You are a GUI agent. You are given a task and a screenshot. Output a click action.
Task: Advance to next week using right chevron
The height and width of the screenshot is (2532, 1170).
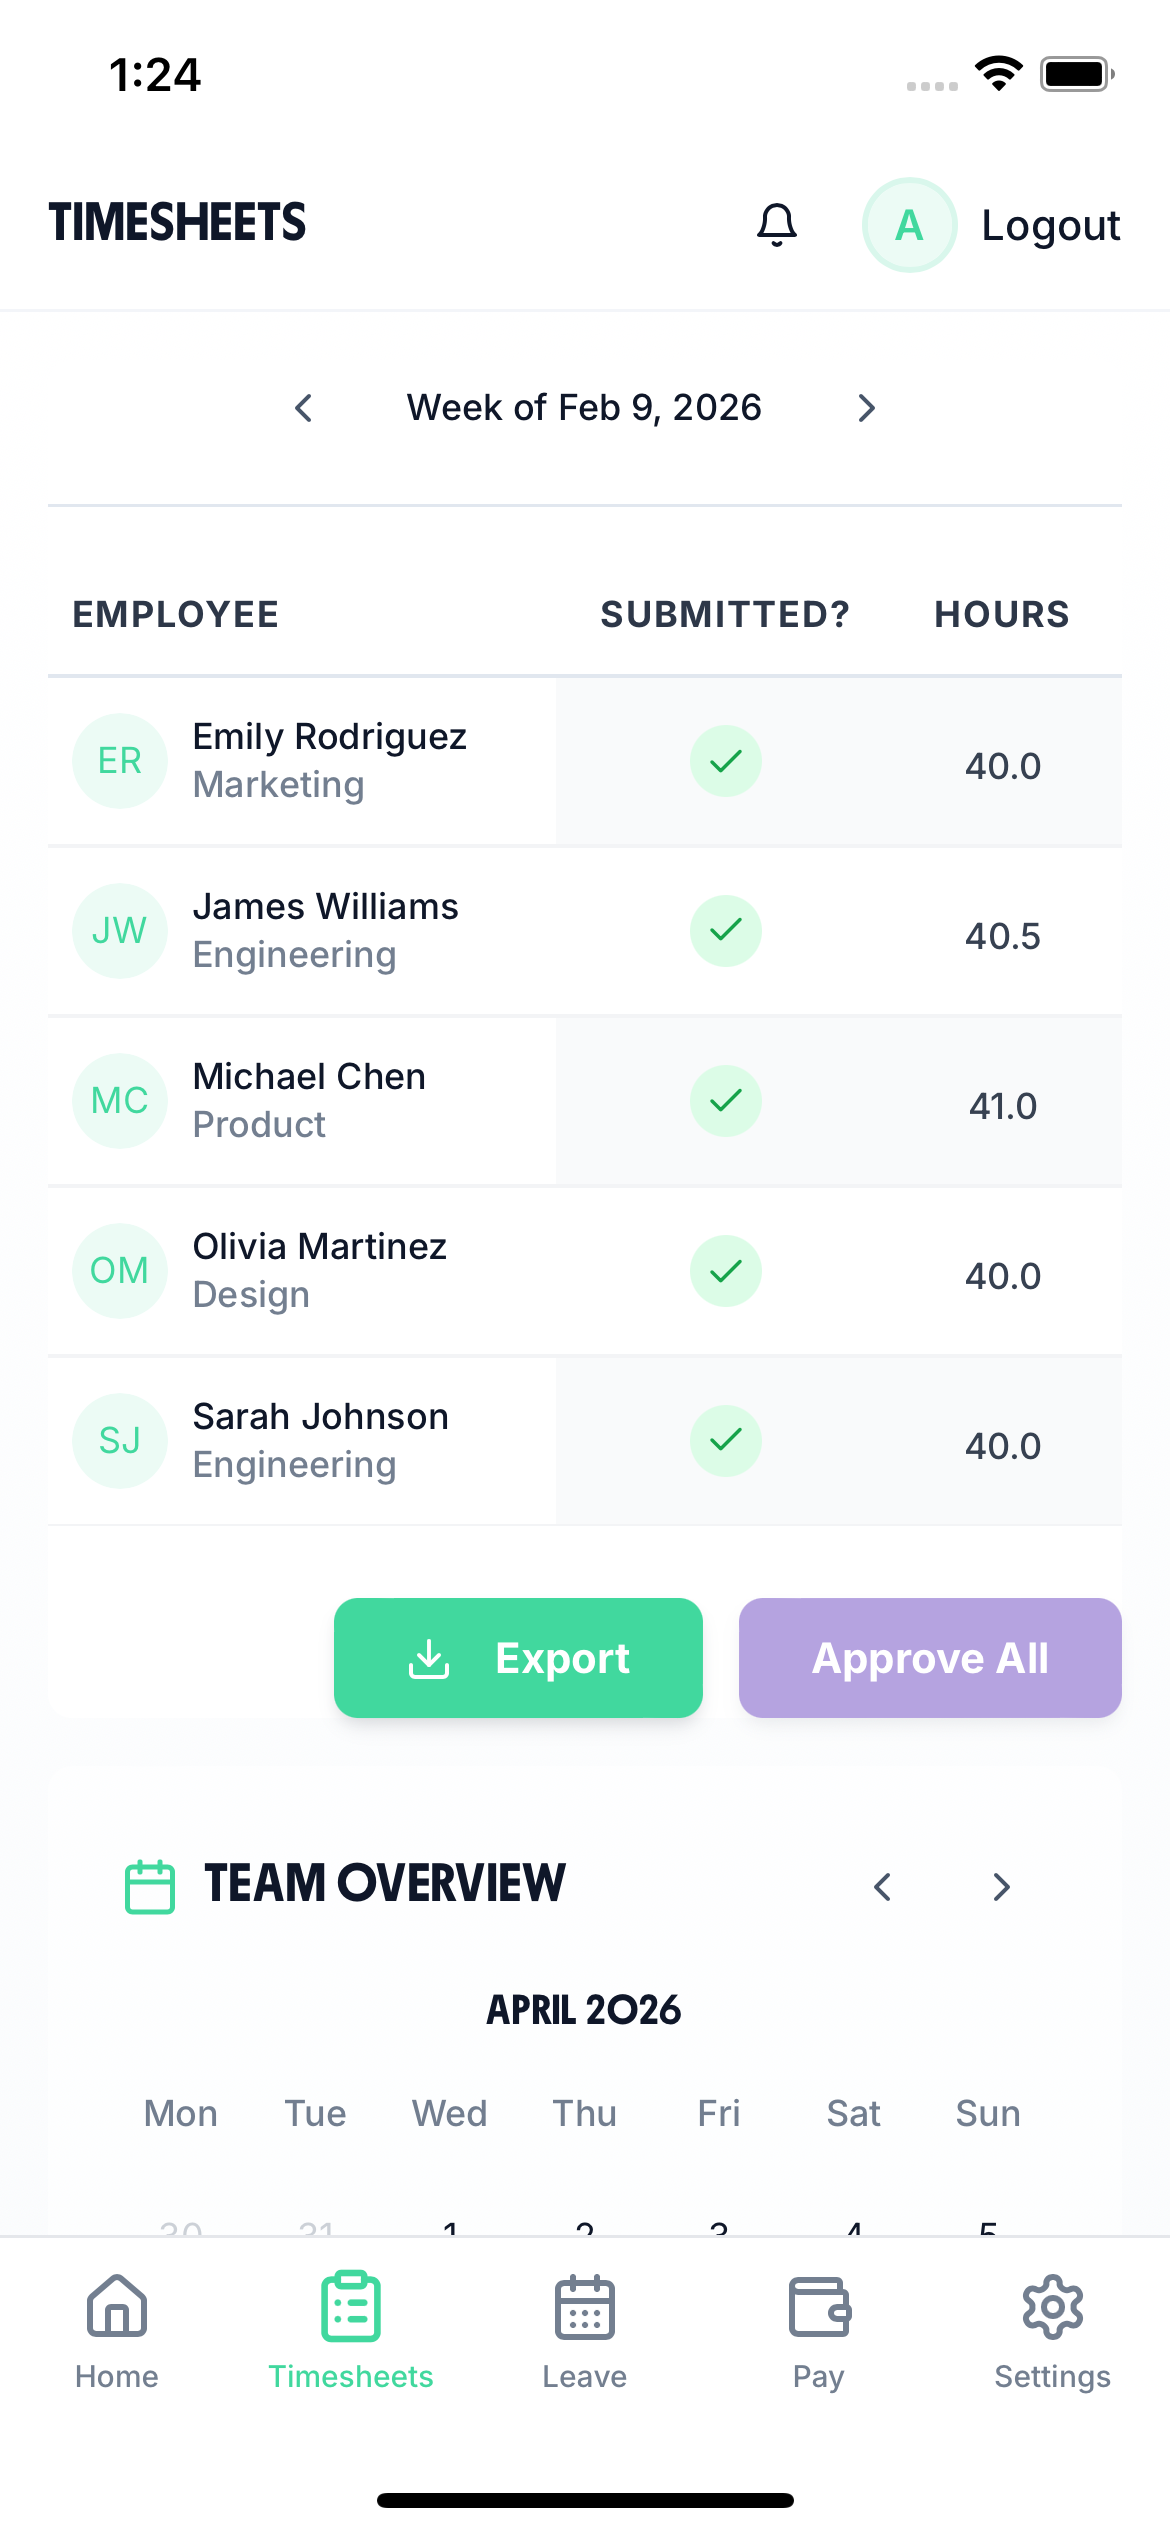866,407
